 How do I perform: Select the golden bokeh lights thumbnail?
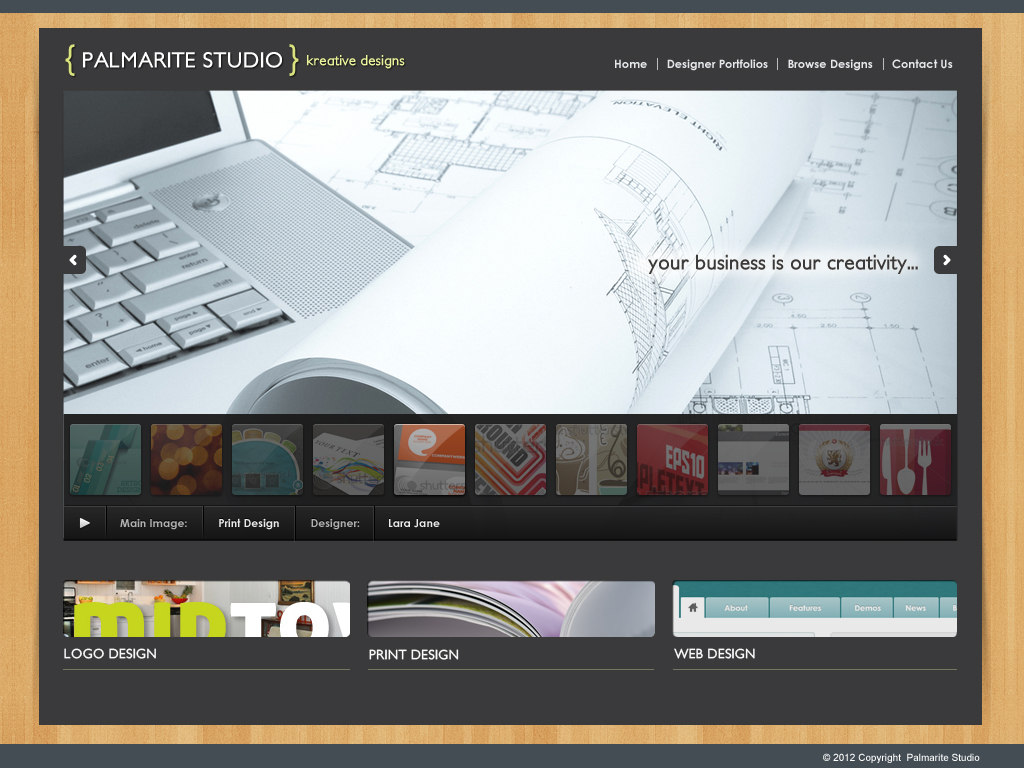[x=186, y=460]
